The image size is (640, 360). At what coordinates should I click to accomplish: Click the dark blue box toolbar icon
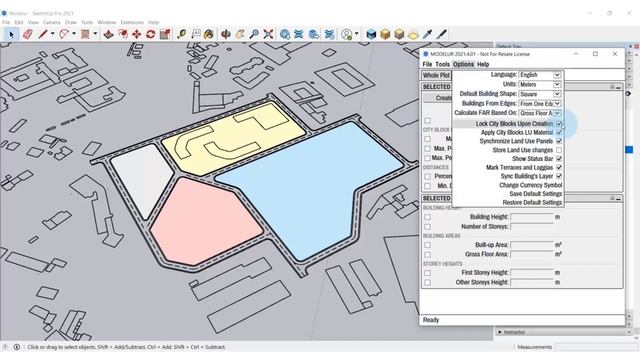point(371,34)
